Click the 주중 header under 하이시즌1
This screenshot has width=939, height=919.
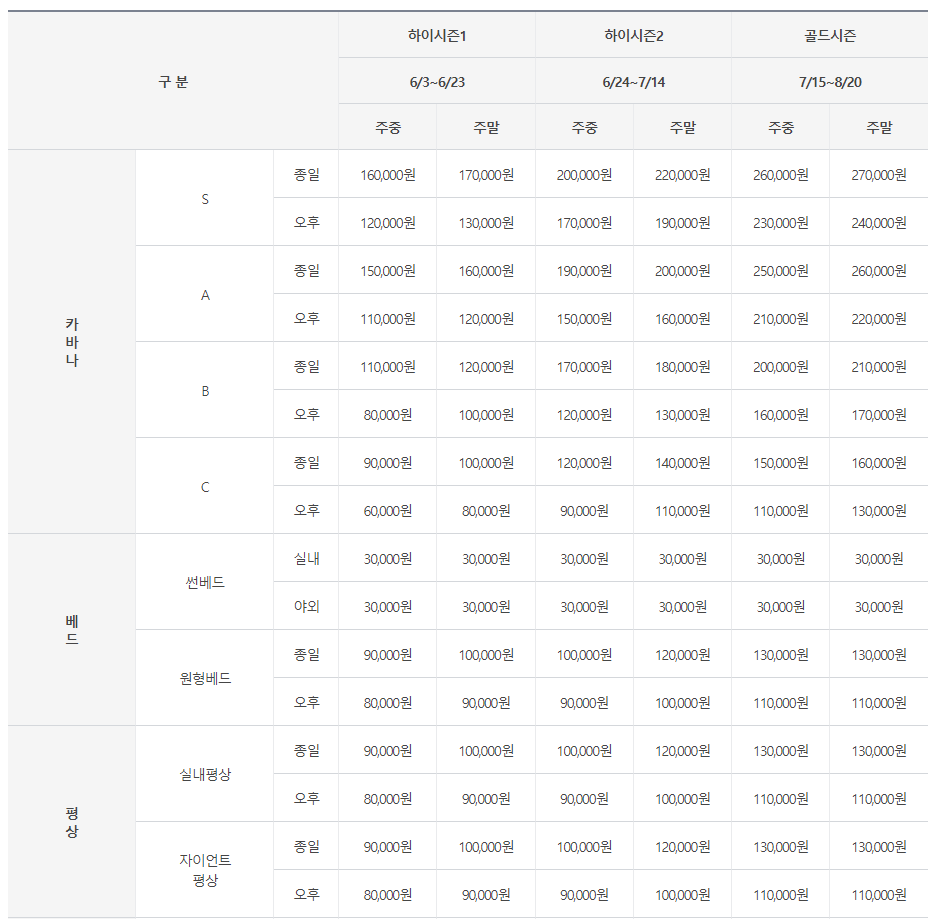pos(387,128)
